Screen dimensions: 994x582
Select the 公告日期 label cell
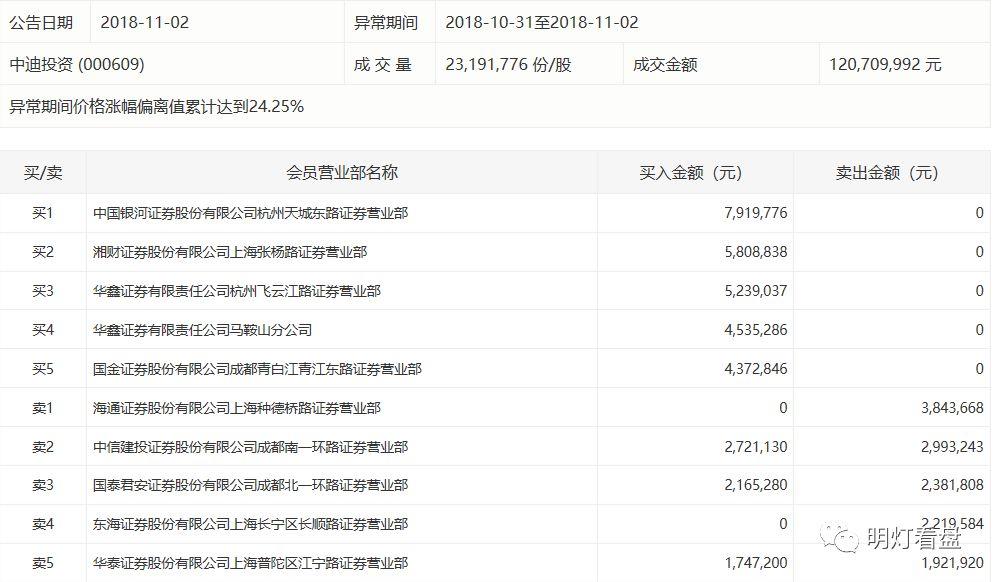[41, 23]
